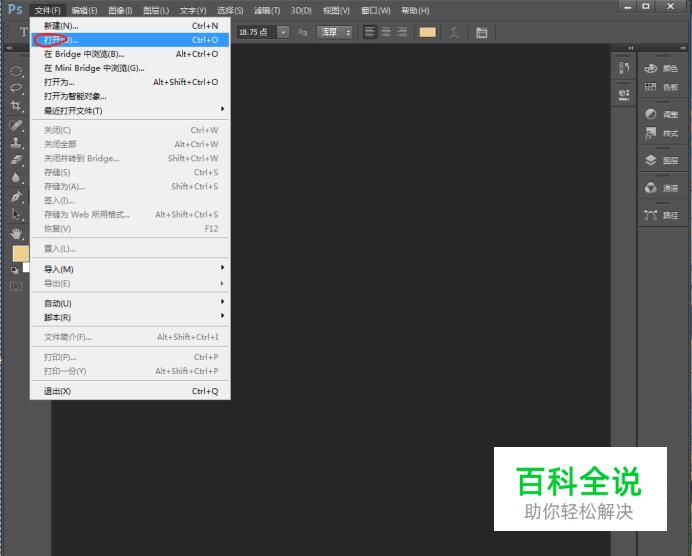This screenshot has width=692, height=556.
Task: Open the Layers panel (图层)
Action: pos(661,160)
